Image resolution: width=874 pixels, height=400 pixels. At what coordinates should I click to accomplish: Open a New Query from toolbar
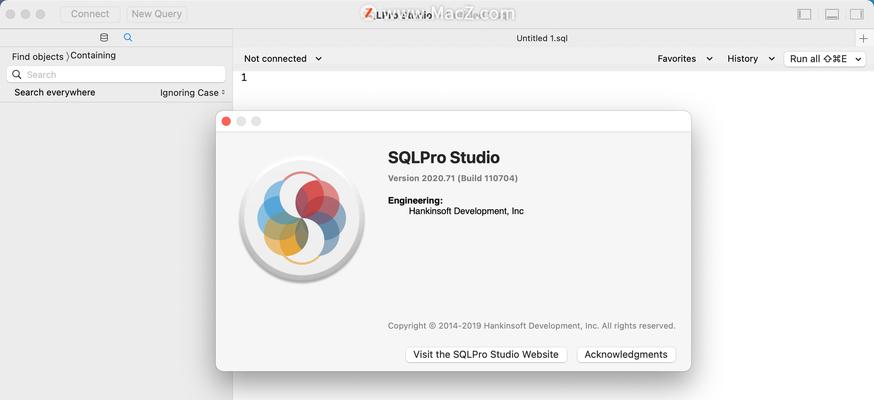157,14
